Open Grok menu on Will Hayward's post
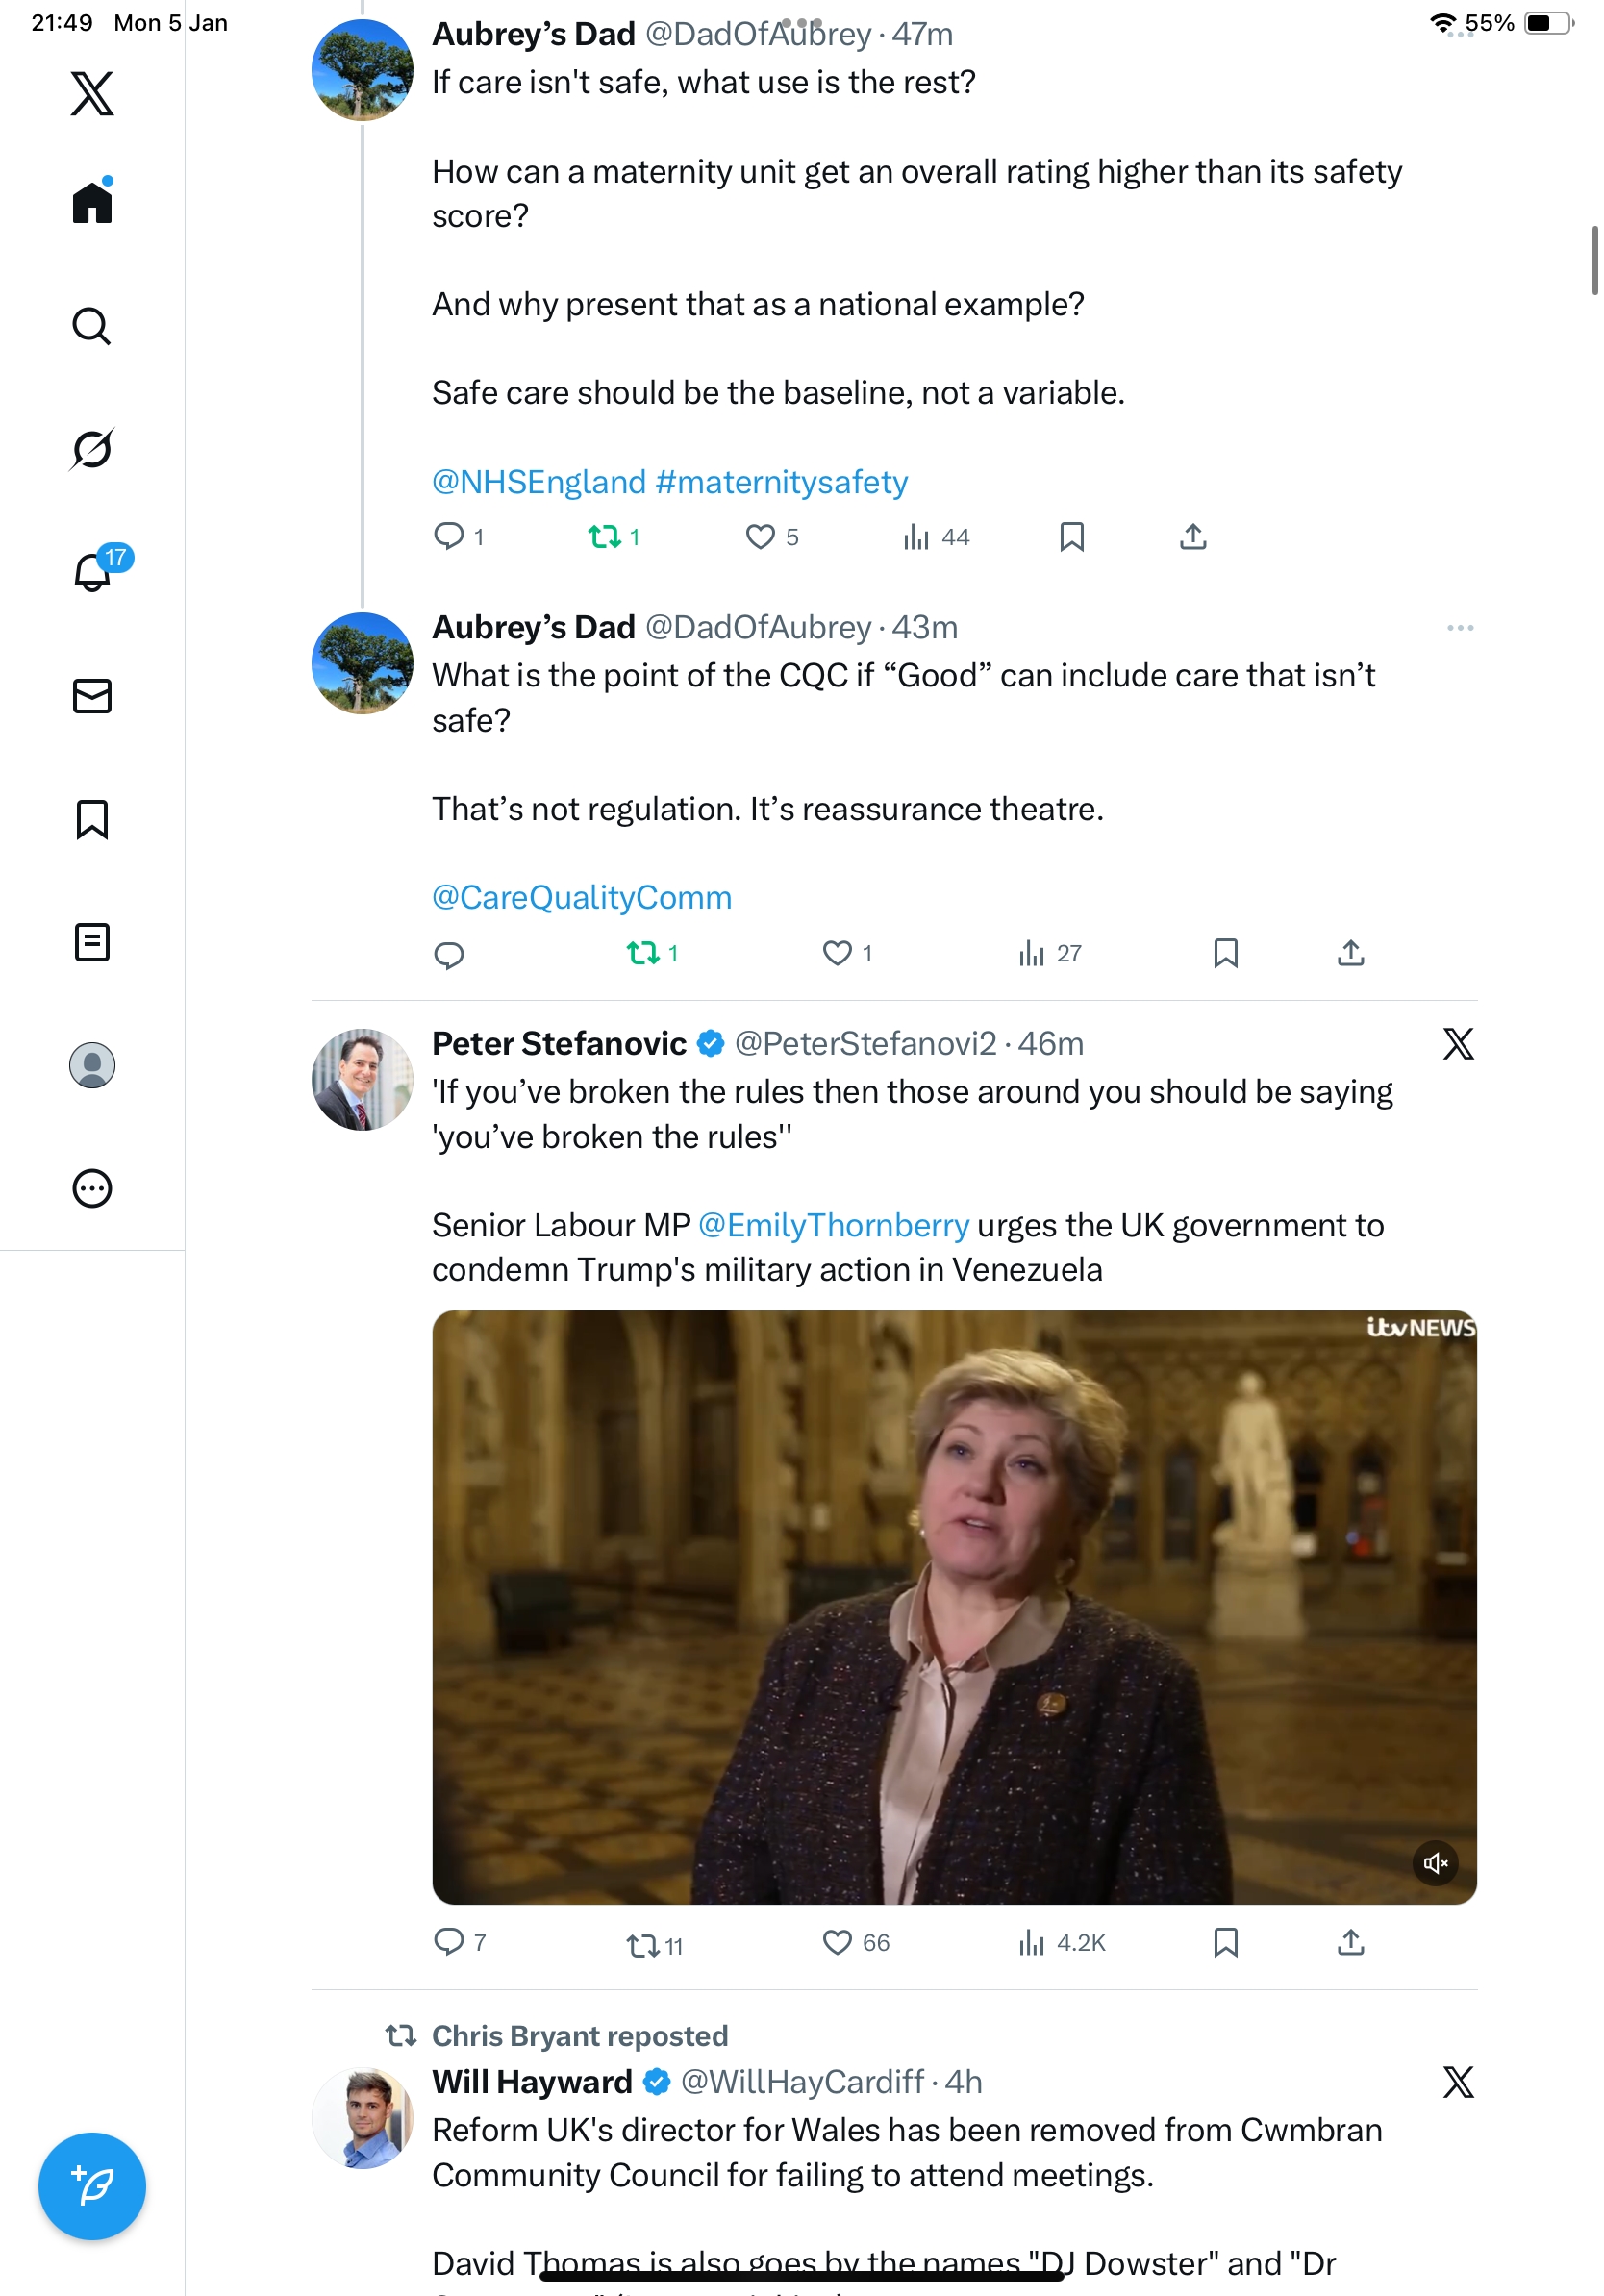Screen dimensions: 1604x2296 (x=1458, y=2082)
